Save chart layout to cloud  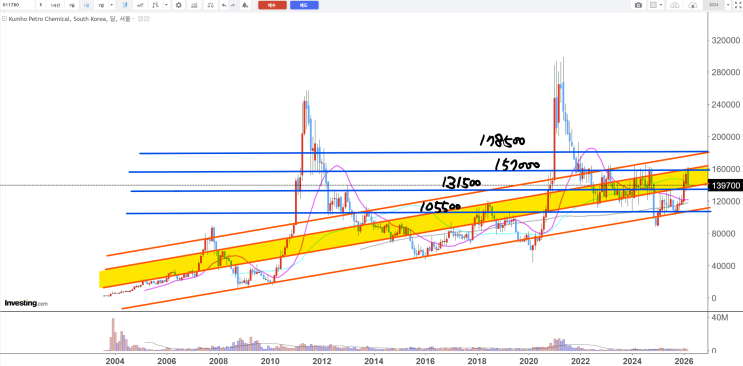[x=693, y=5]
